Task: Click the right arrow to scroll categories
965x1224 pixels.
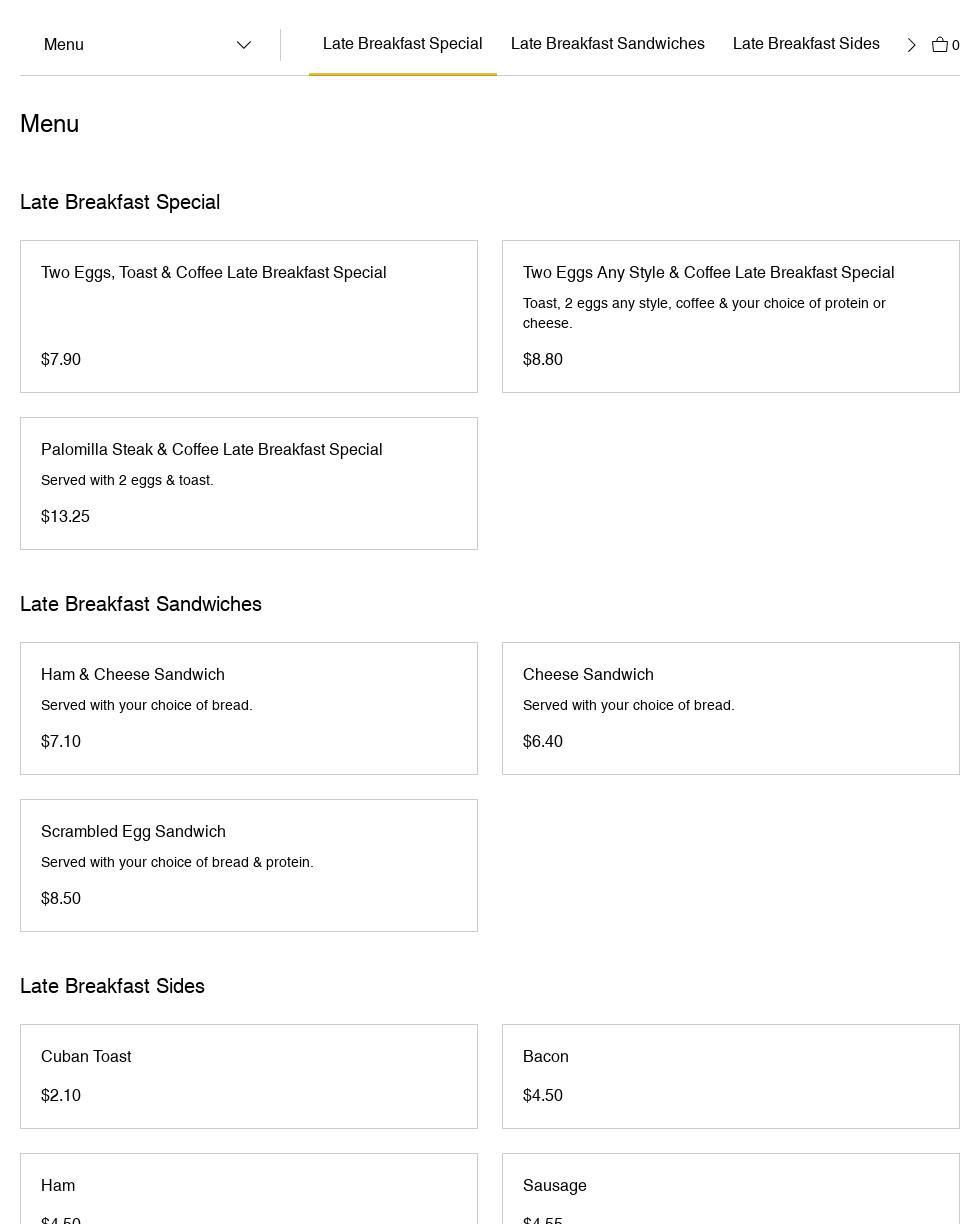Action: coord(911,45)
